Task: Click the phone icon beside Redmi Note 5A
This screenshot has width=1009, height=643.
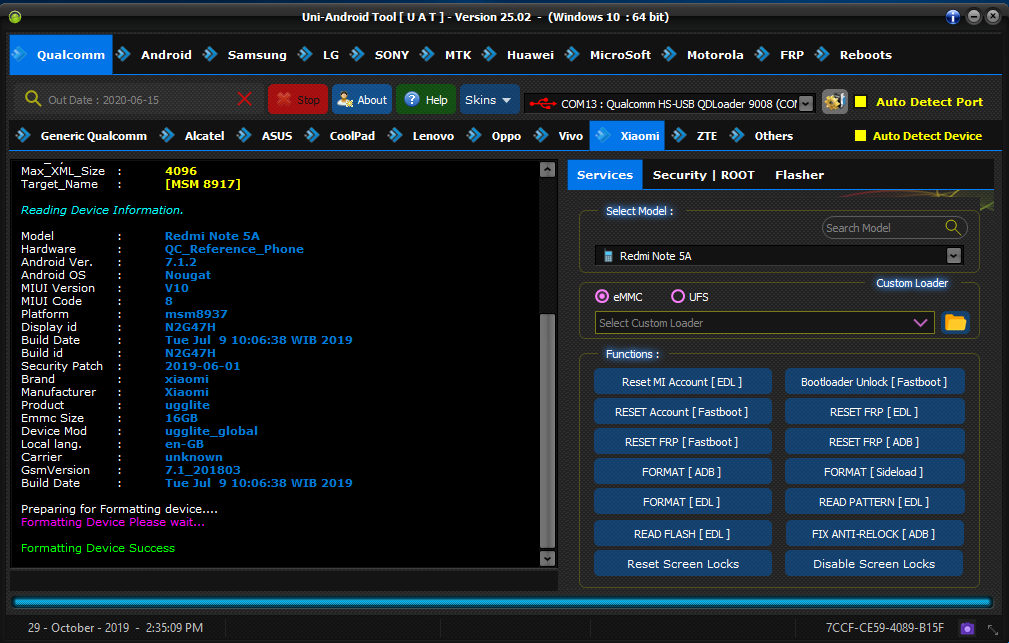Action: (608, 256)
